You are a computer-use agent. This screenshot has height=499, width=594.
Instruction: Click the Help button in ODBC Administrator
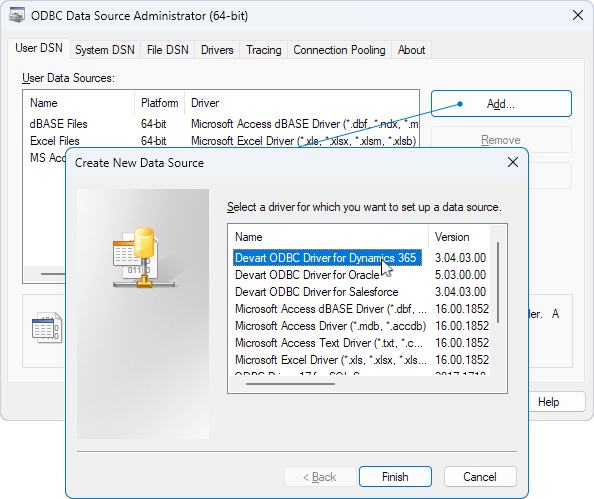pyautogui.click(x=557, y=402)
